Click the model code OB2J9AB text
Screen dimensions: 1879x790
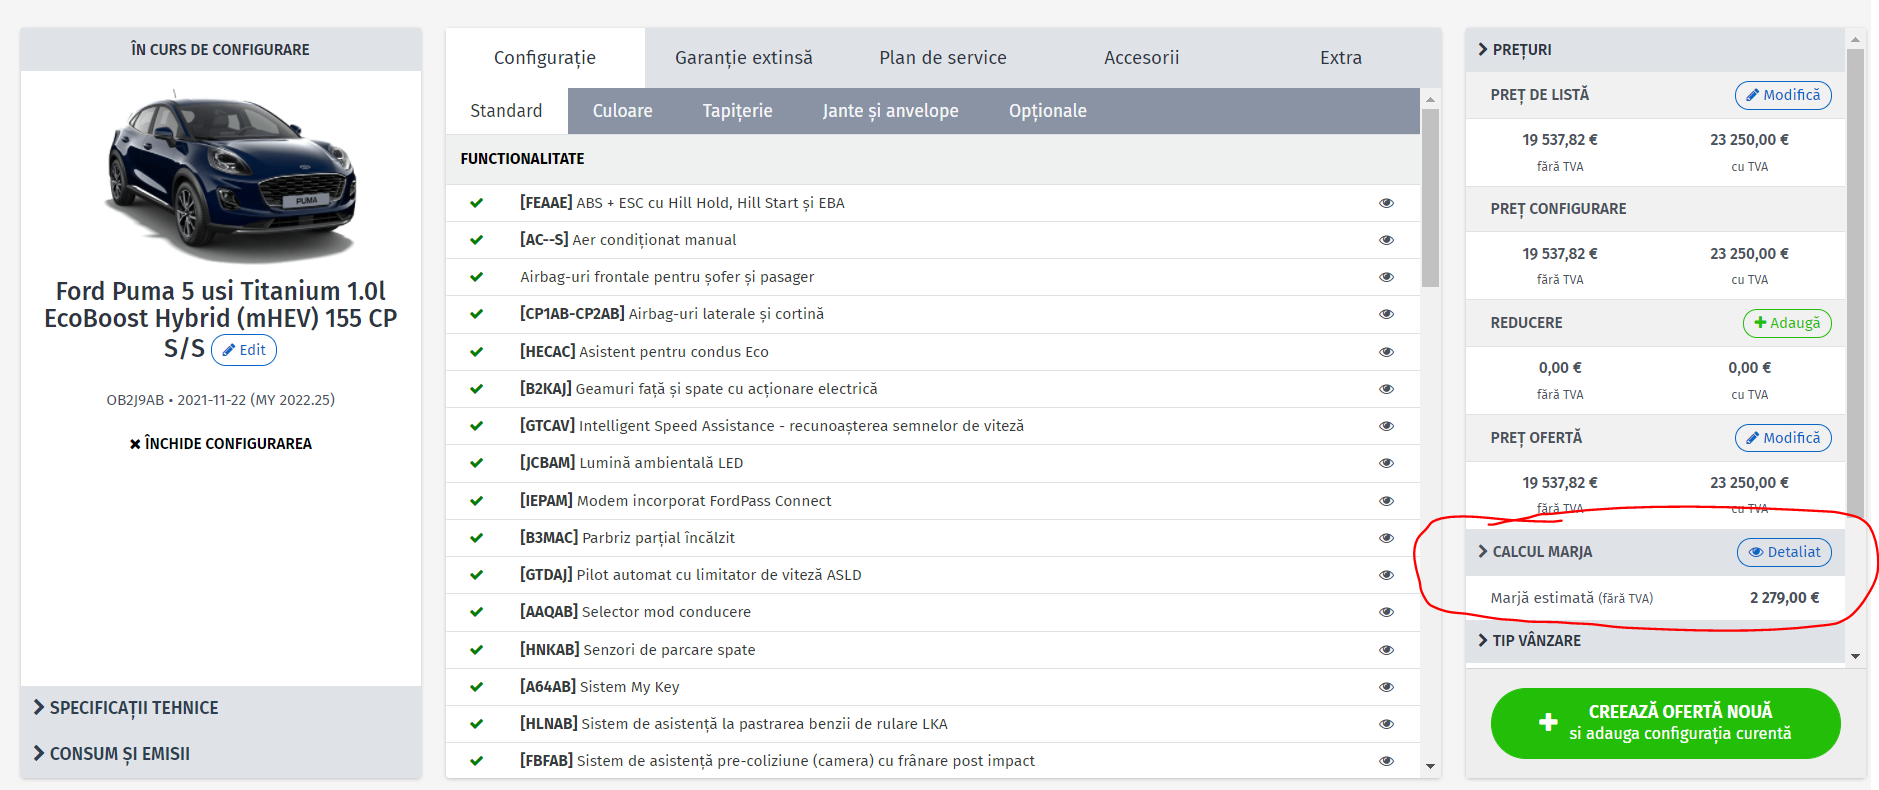point(135,400)
